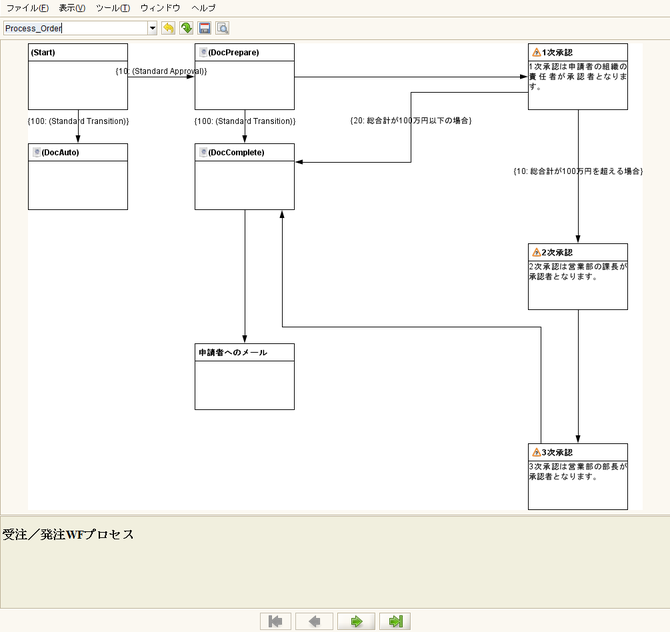
Task: Select the (Start) workflow node
Action: pyautogui.click(x=78, y=76)
